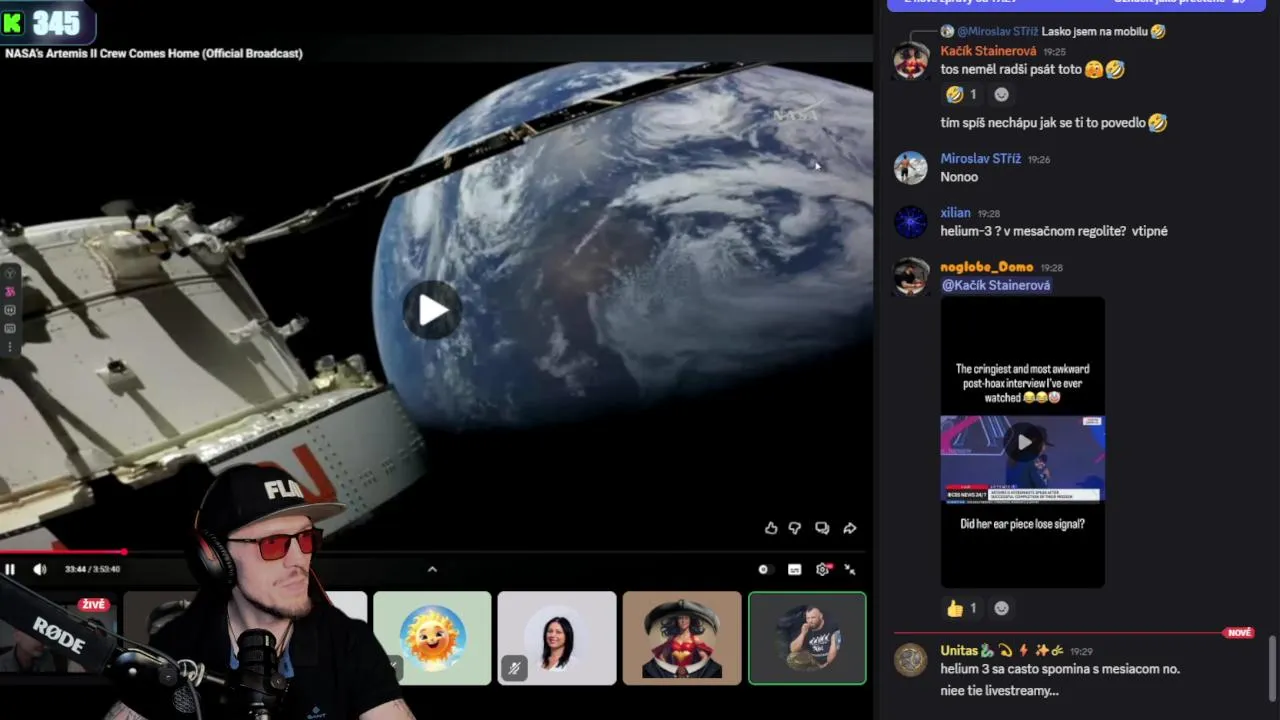Select the wonder woman avatar participant tile
1280x720 pixels.
point(682,638)
